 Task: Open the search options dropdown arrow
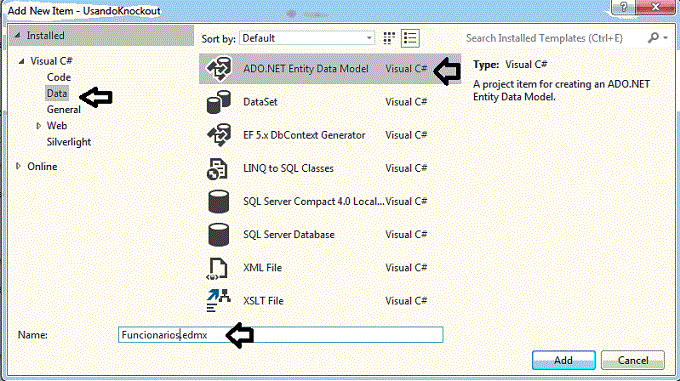(666, 38)
